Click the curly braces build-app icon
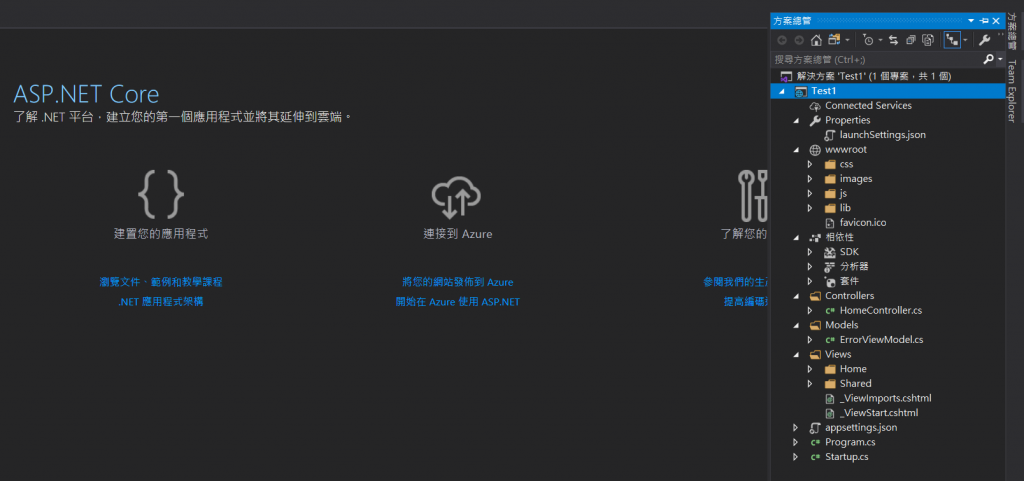The width and height of the screenshot is (1024, 481). 161,194
